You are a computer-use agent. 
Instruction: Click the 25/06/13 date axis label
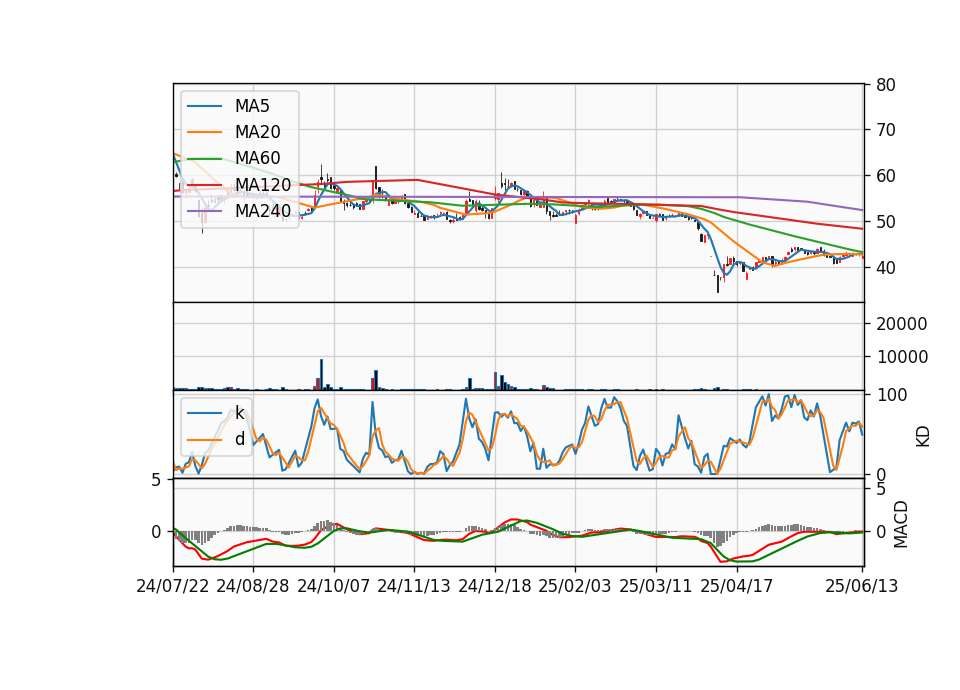[x=862, y=586]
